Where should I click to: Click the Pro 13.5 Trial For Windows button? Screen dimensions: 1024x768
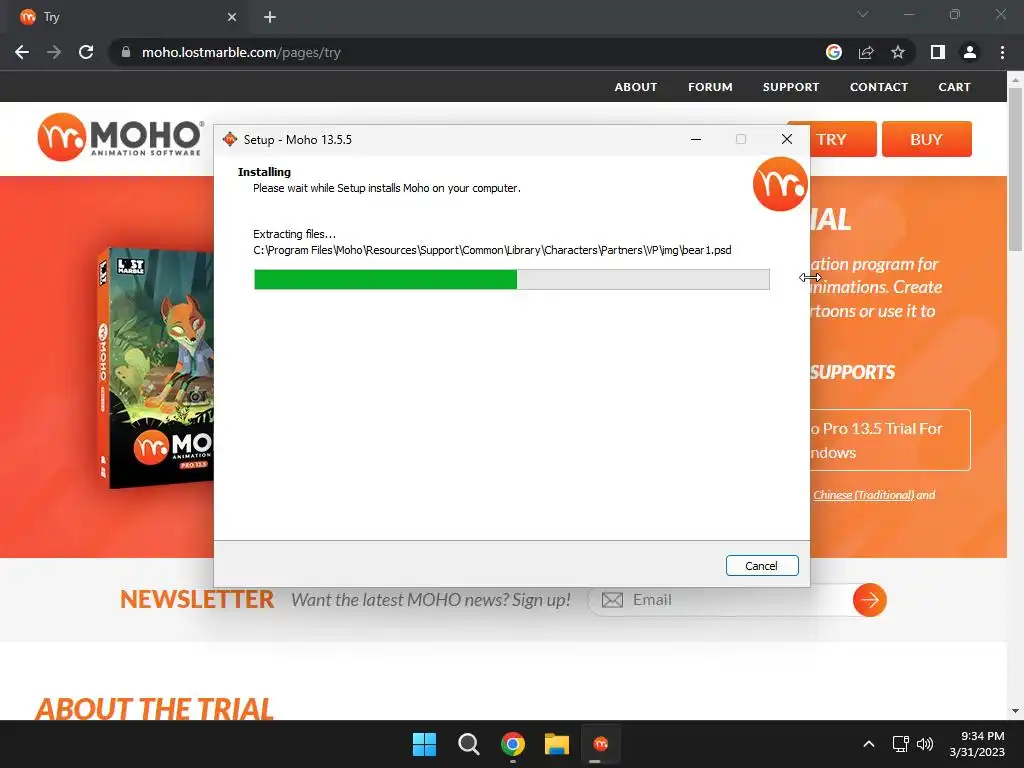coord(890,440)
